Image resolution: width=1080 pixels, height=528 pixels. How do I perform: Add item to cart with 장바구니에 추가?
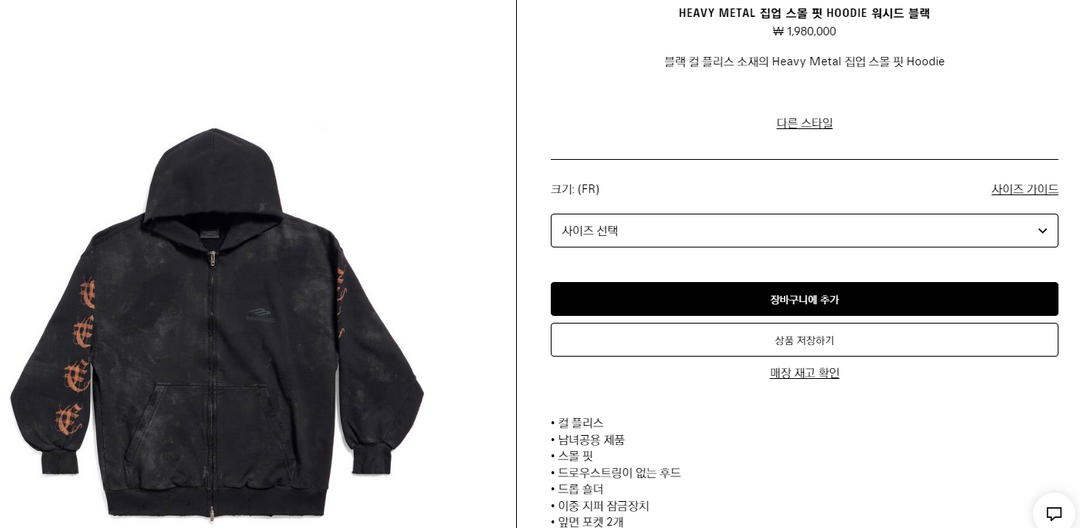tap(804, 299)
